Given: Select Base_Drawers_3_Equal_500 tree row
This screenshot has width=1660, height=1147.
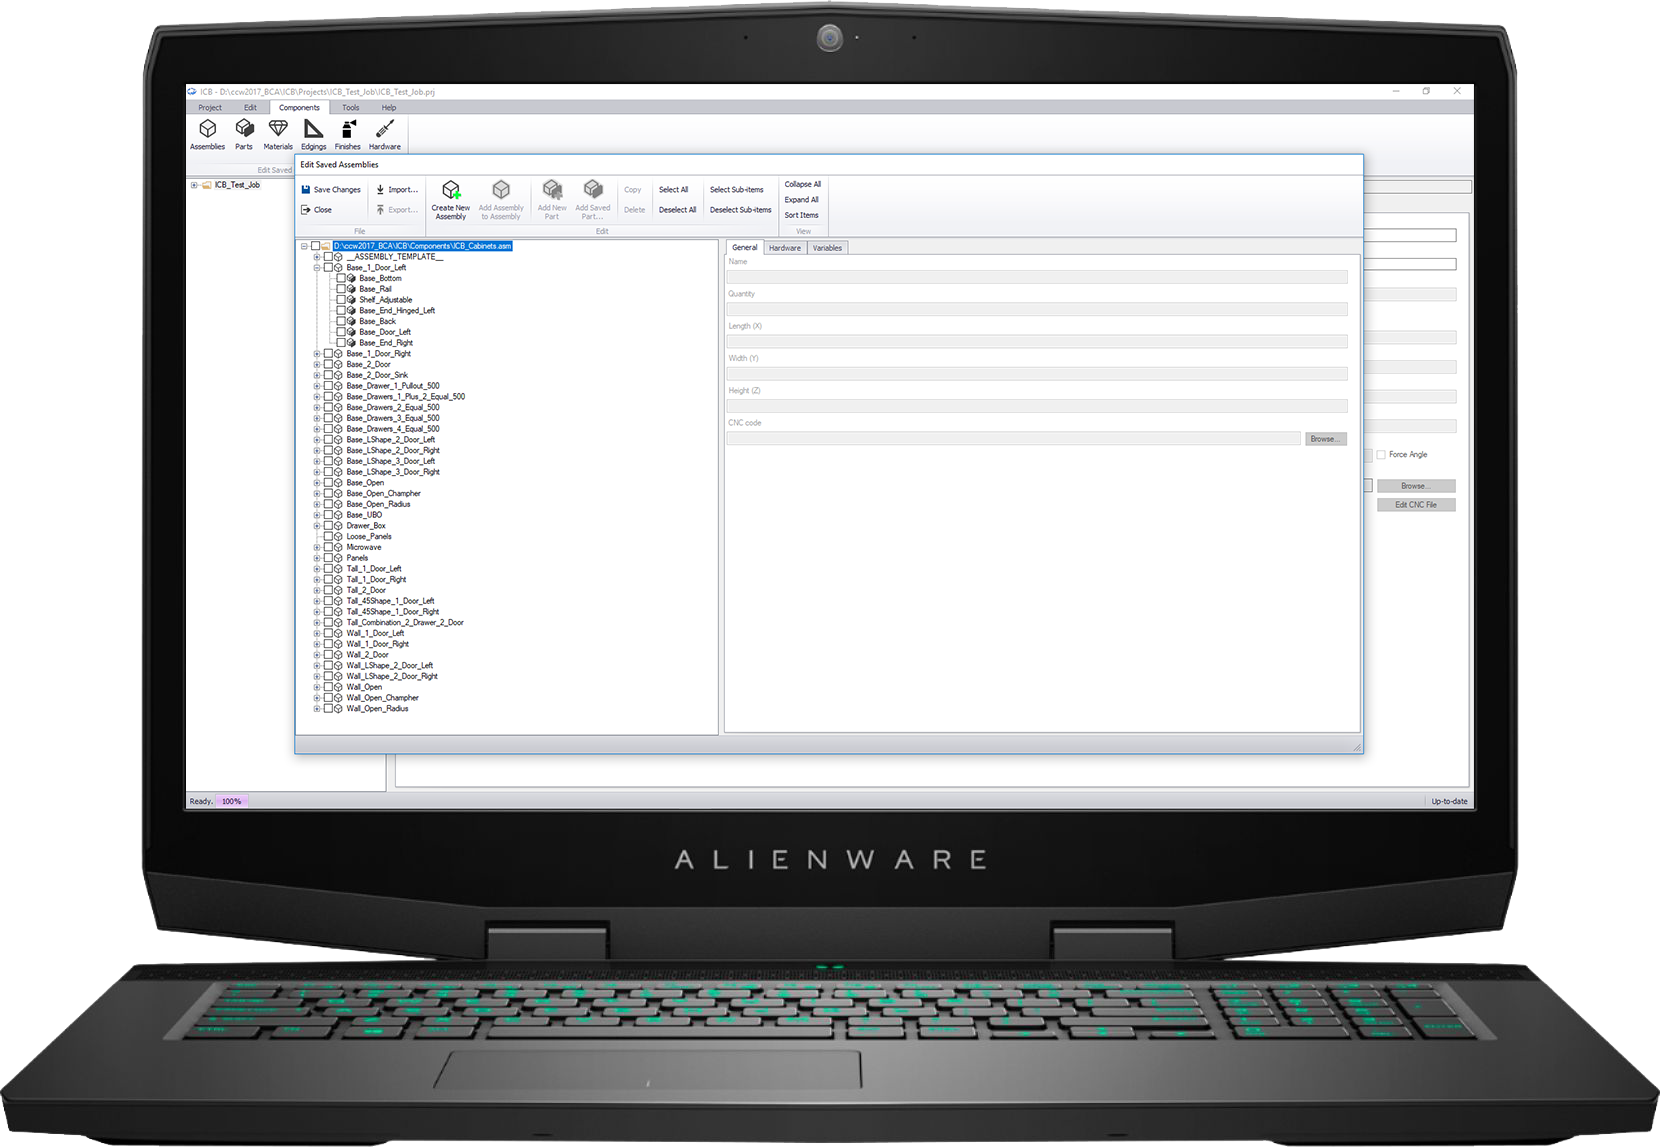Looking at the screenshot, I should click(x=393, y=418).
